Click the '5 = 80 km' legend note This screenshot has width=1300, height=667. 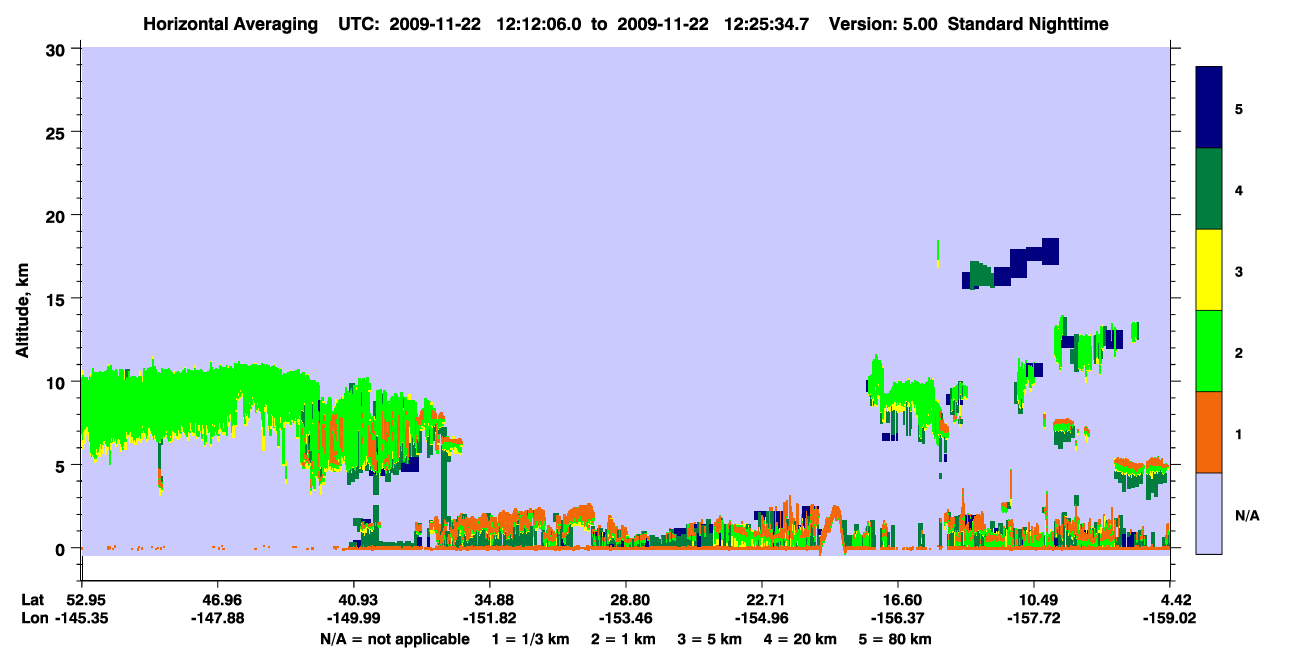point(895,639)
